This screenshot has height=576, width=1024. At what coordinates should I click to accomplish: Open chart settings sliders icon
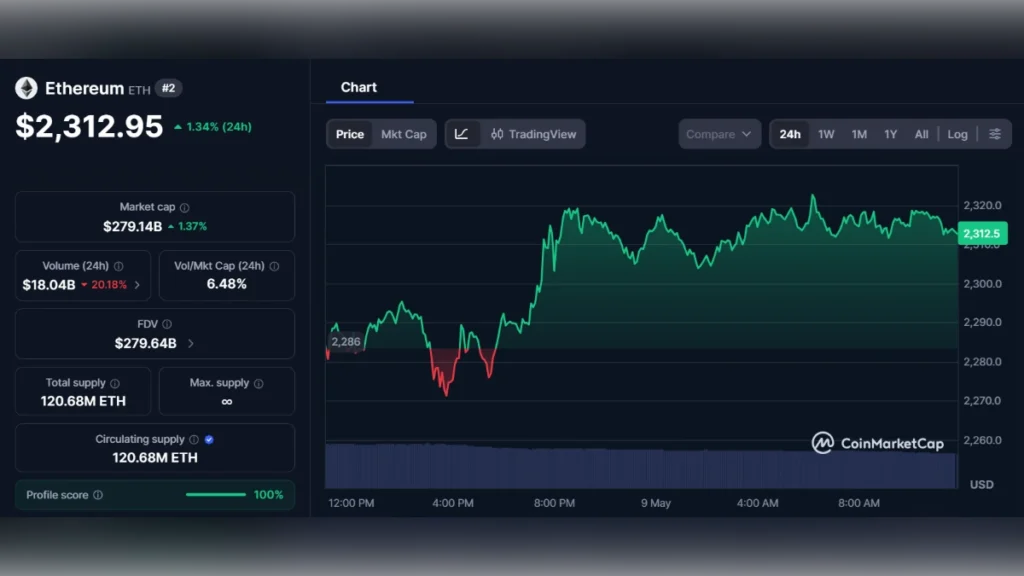pyautogui.click(x=995, y=135)
